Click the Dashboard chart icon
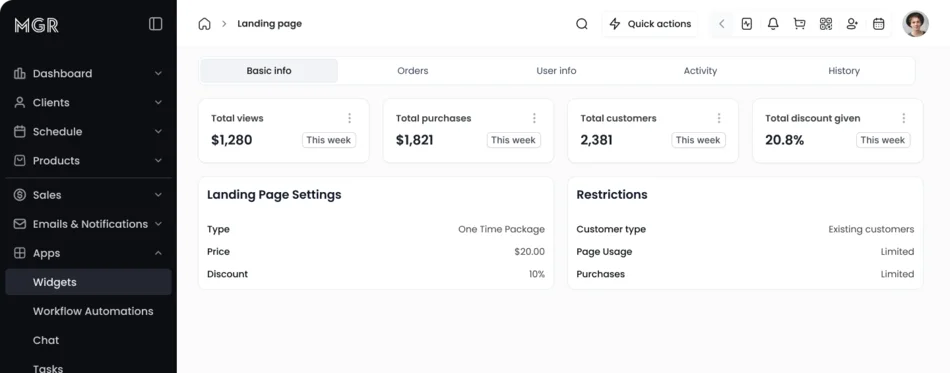Viewport: 950px width, 373px height. (x=20, y=73)
